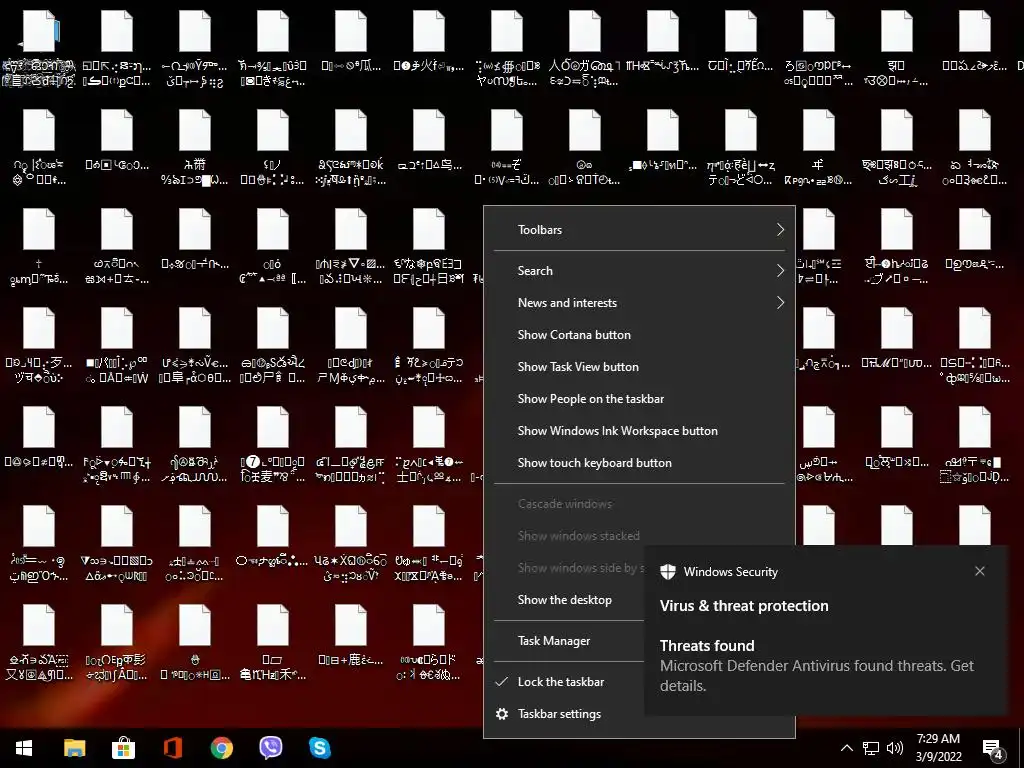
Task: Click the volume speaker icon in tray
Action: click(x=895, y=748)
